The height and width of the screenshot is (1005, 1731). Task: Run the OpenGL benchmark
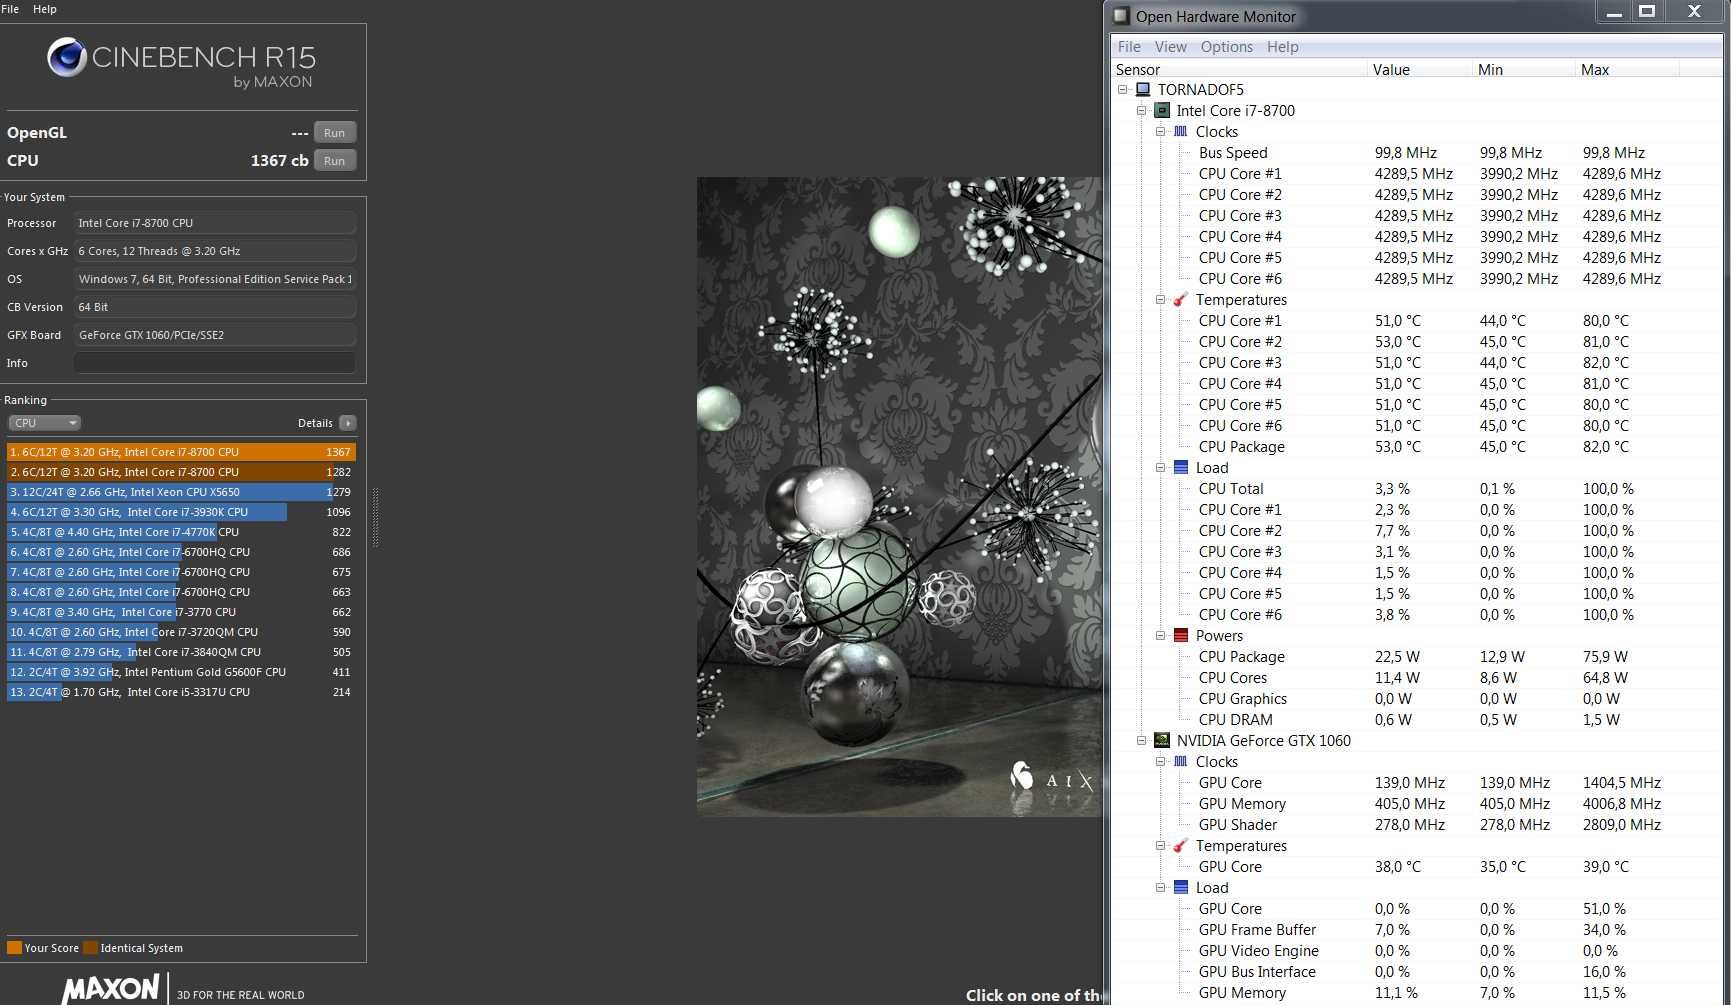pos(335,133)
